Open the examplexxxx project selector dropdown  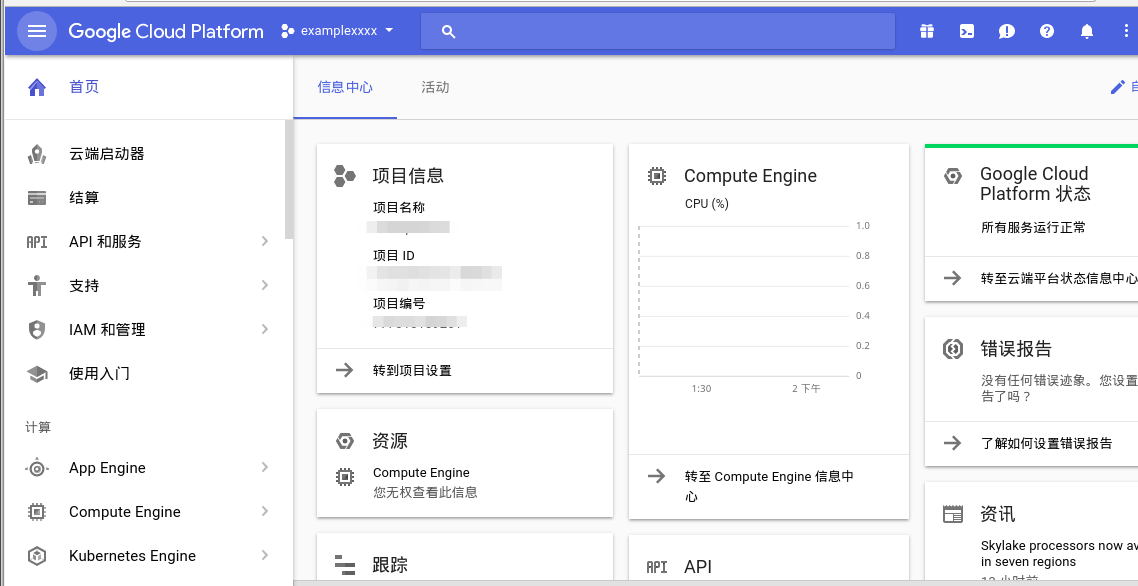click(x=337, y=30)
